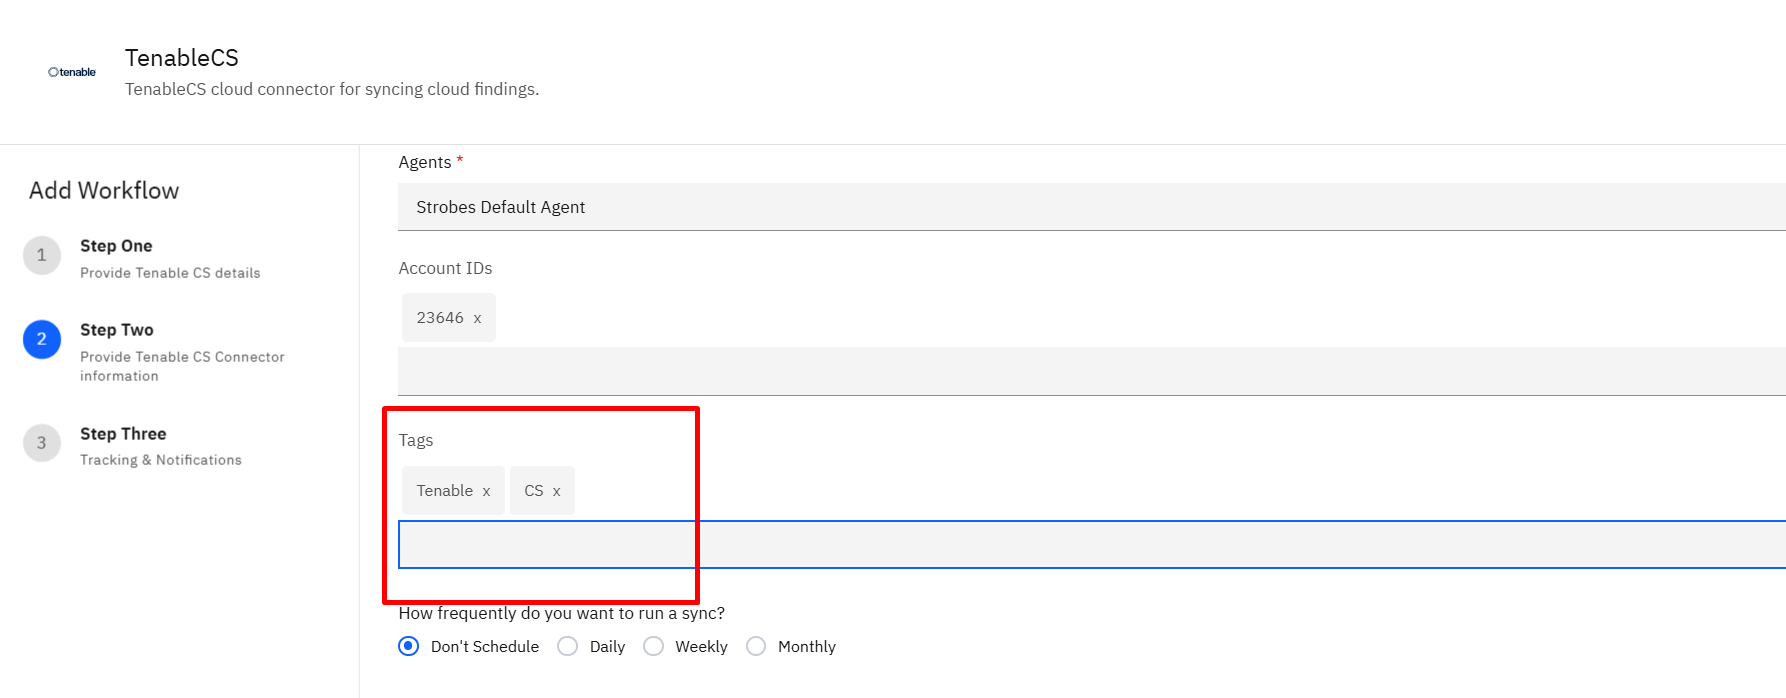Image resolution: width=1786 pixels, height=698 pixels.
Task: Click the 'Provide Tenable CS details' text
Action: [x=170, y=273]
